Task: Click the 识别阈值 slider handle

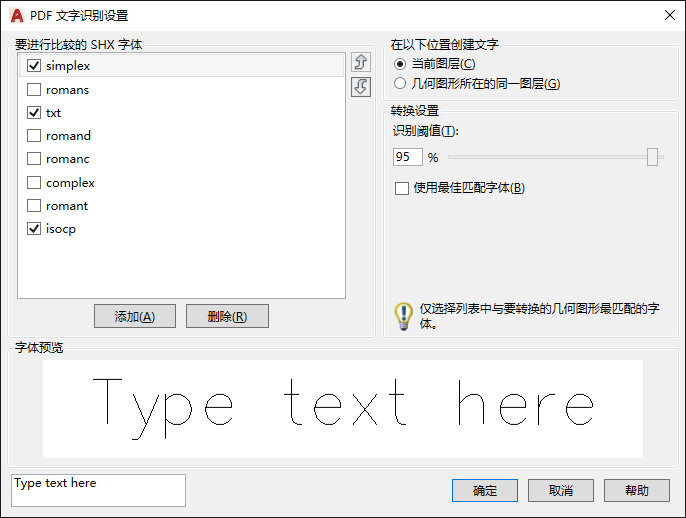Action: pos(652,157)
